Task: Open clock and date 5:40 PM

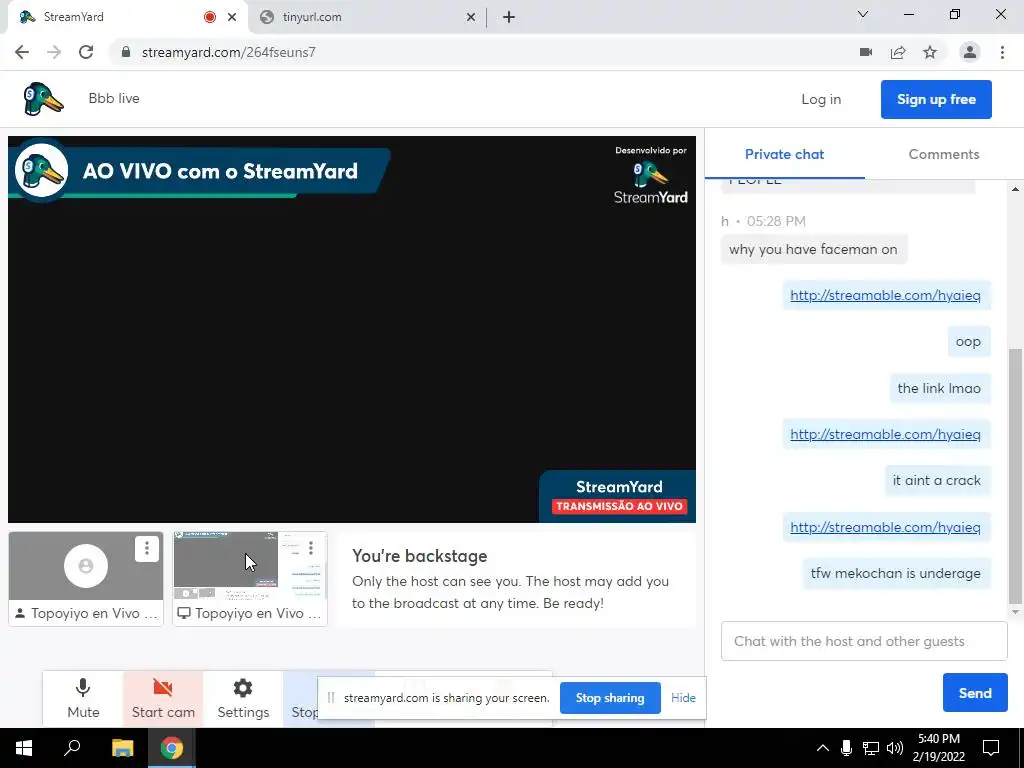Action: click(938, 748)
